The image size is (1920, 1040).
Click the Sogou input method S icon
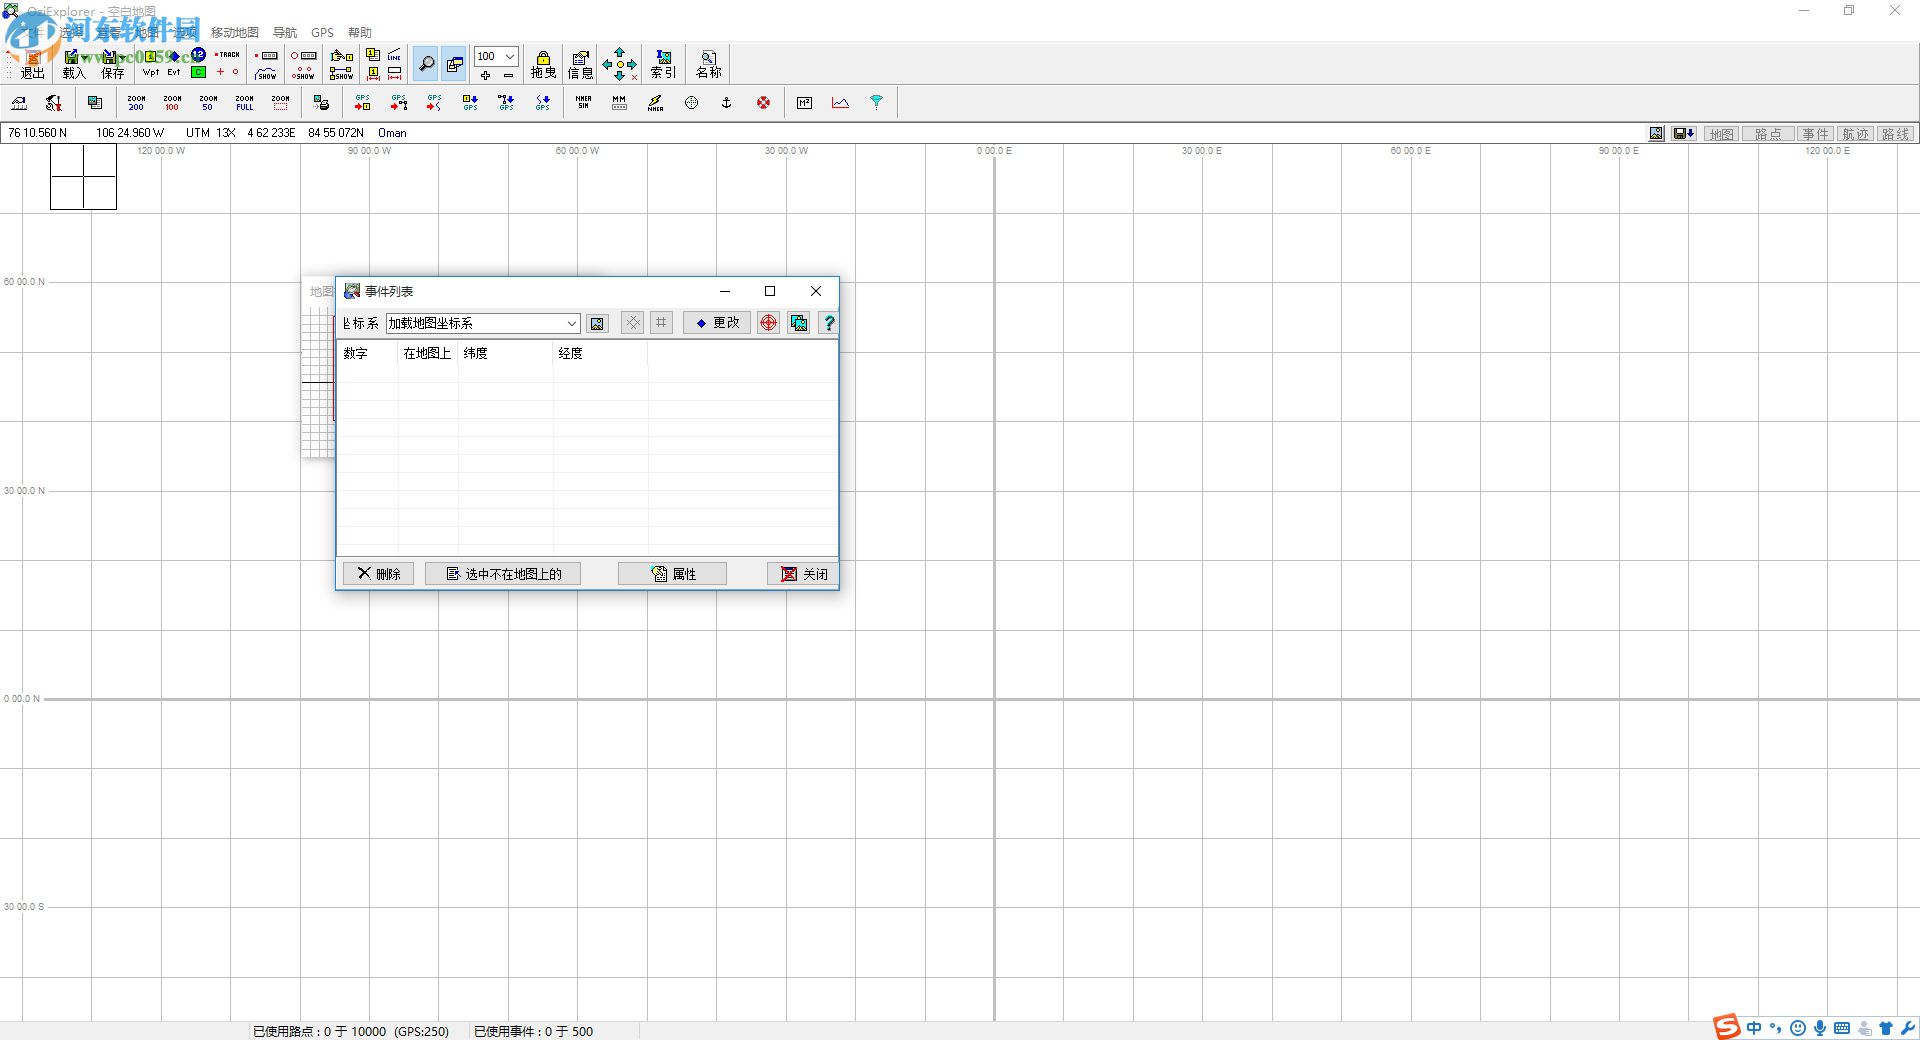pyautogui.click(x=1726, y=1027)
